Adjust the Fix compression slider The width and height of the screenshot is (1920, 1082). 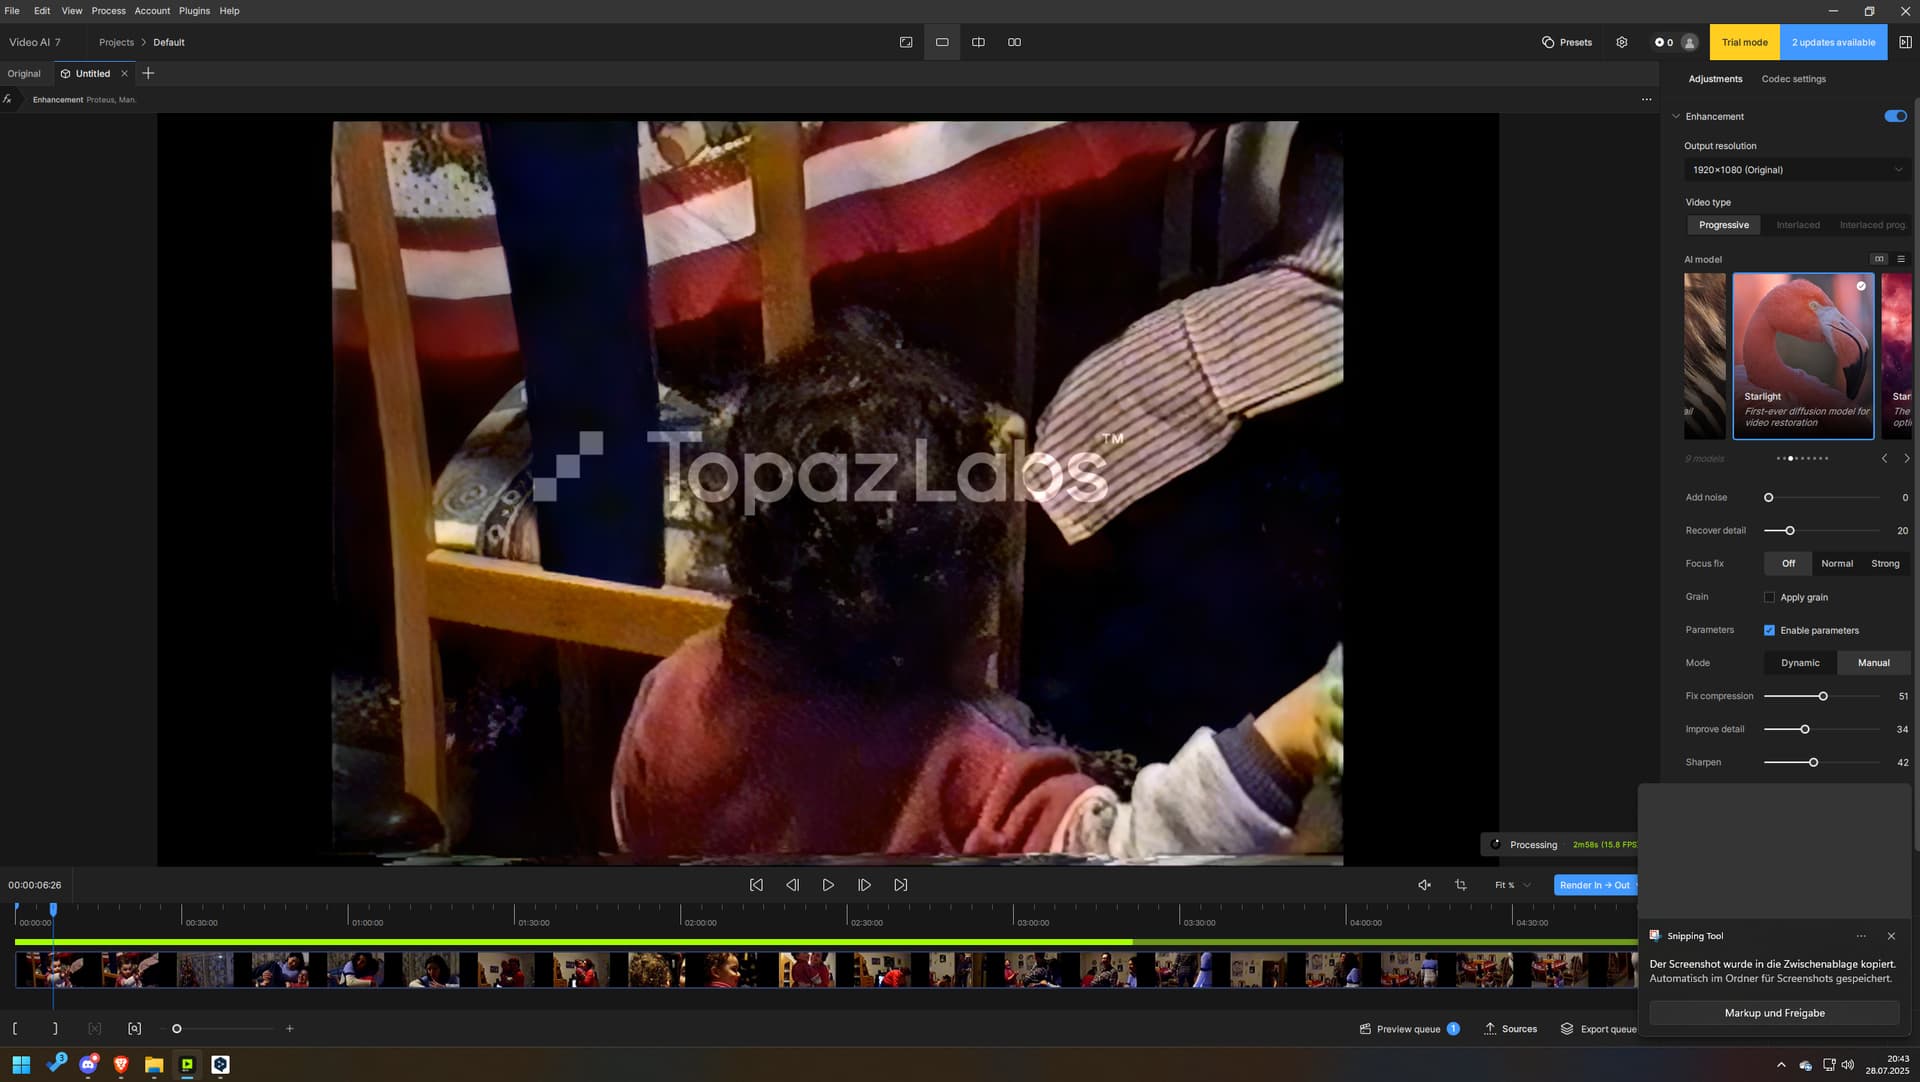(1822, 696)
